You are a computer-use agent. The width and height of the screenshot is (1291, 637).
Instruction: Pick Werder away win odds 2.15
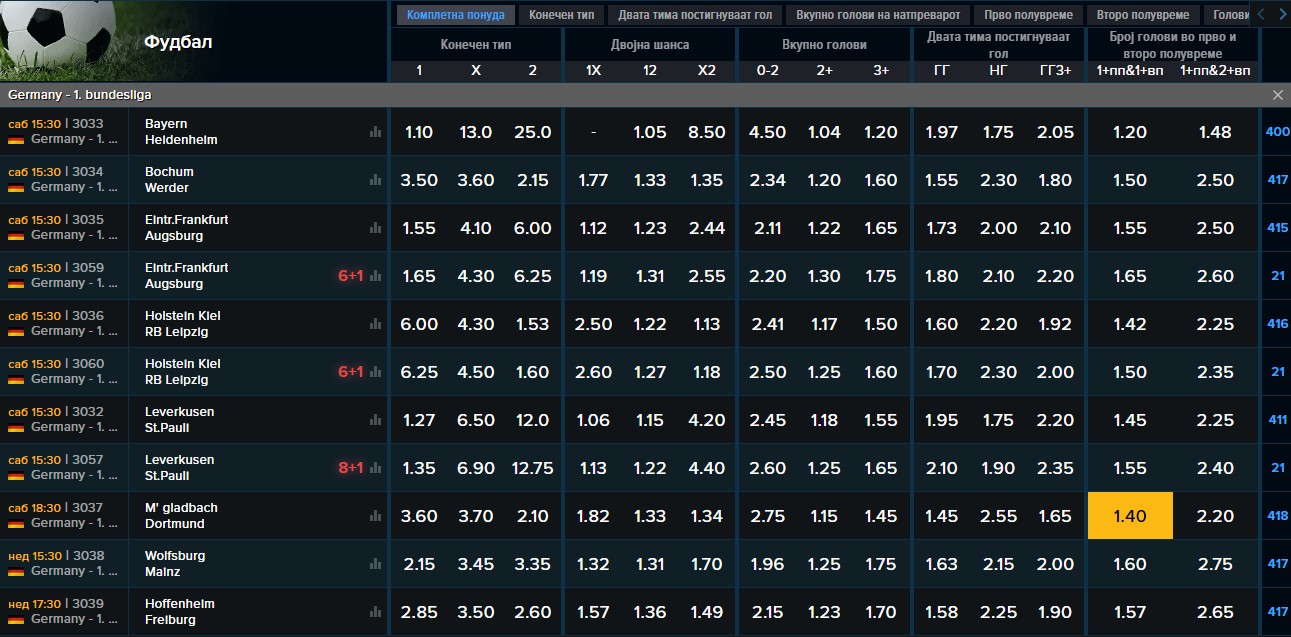pos(533,180)
